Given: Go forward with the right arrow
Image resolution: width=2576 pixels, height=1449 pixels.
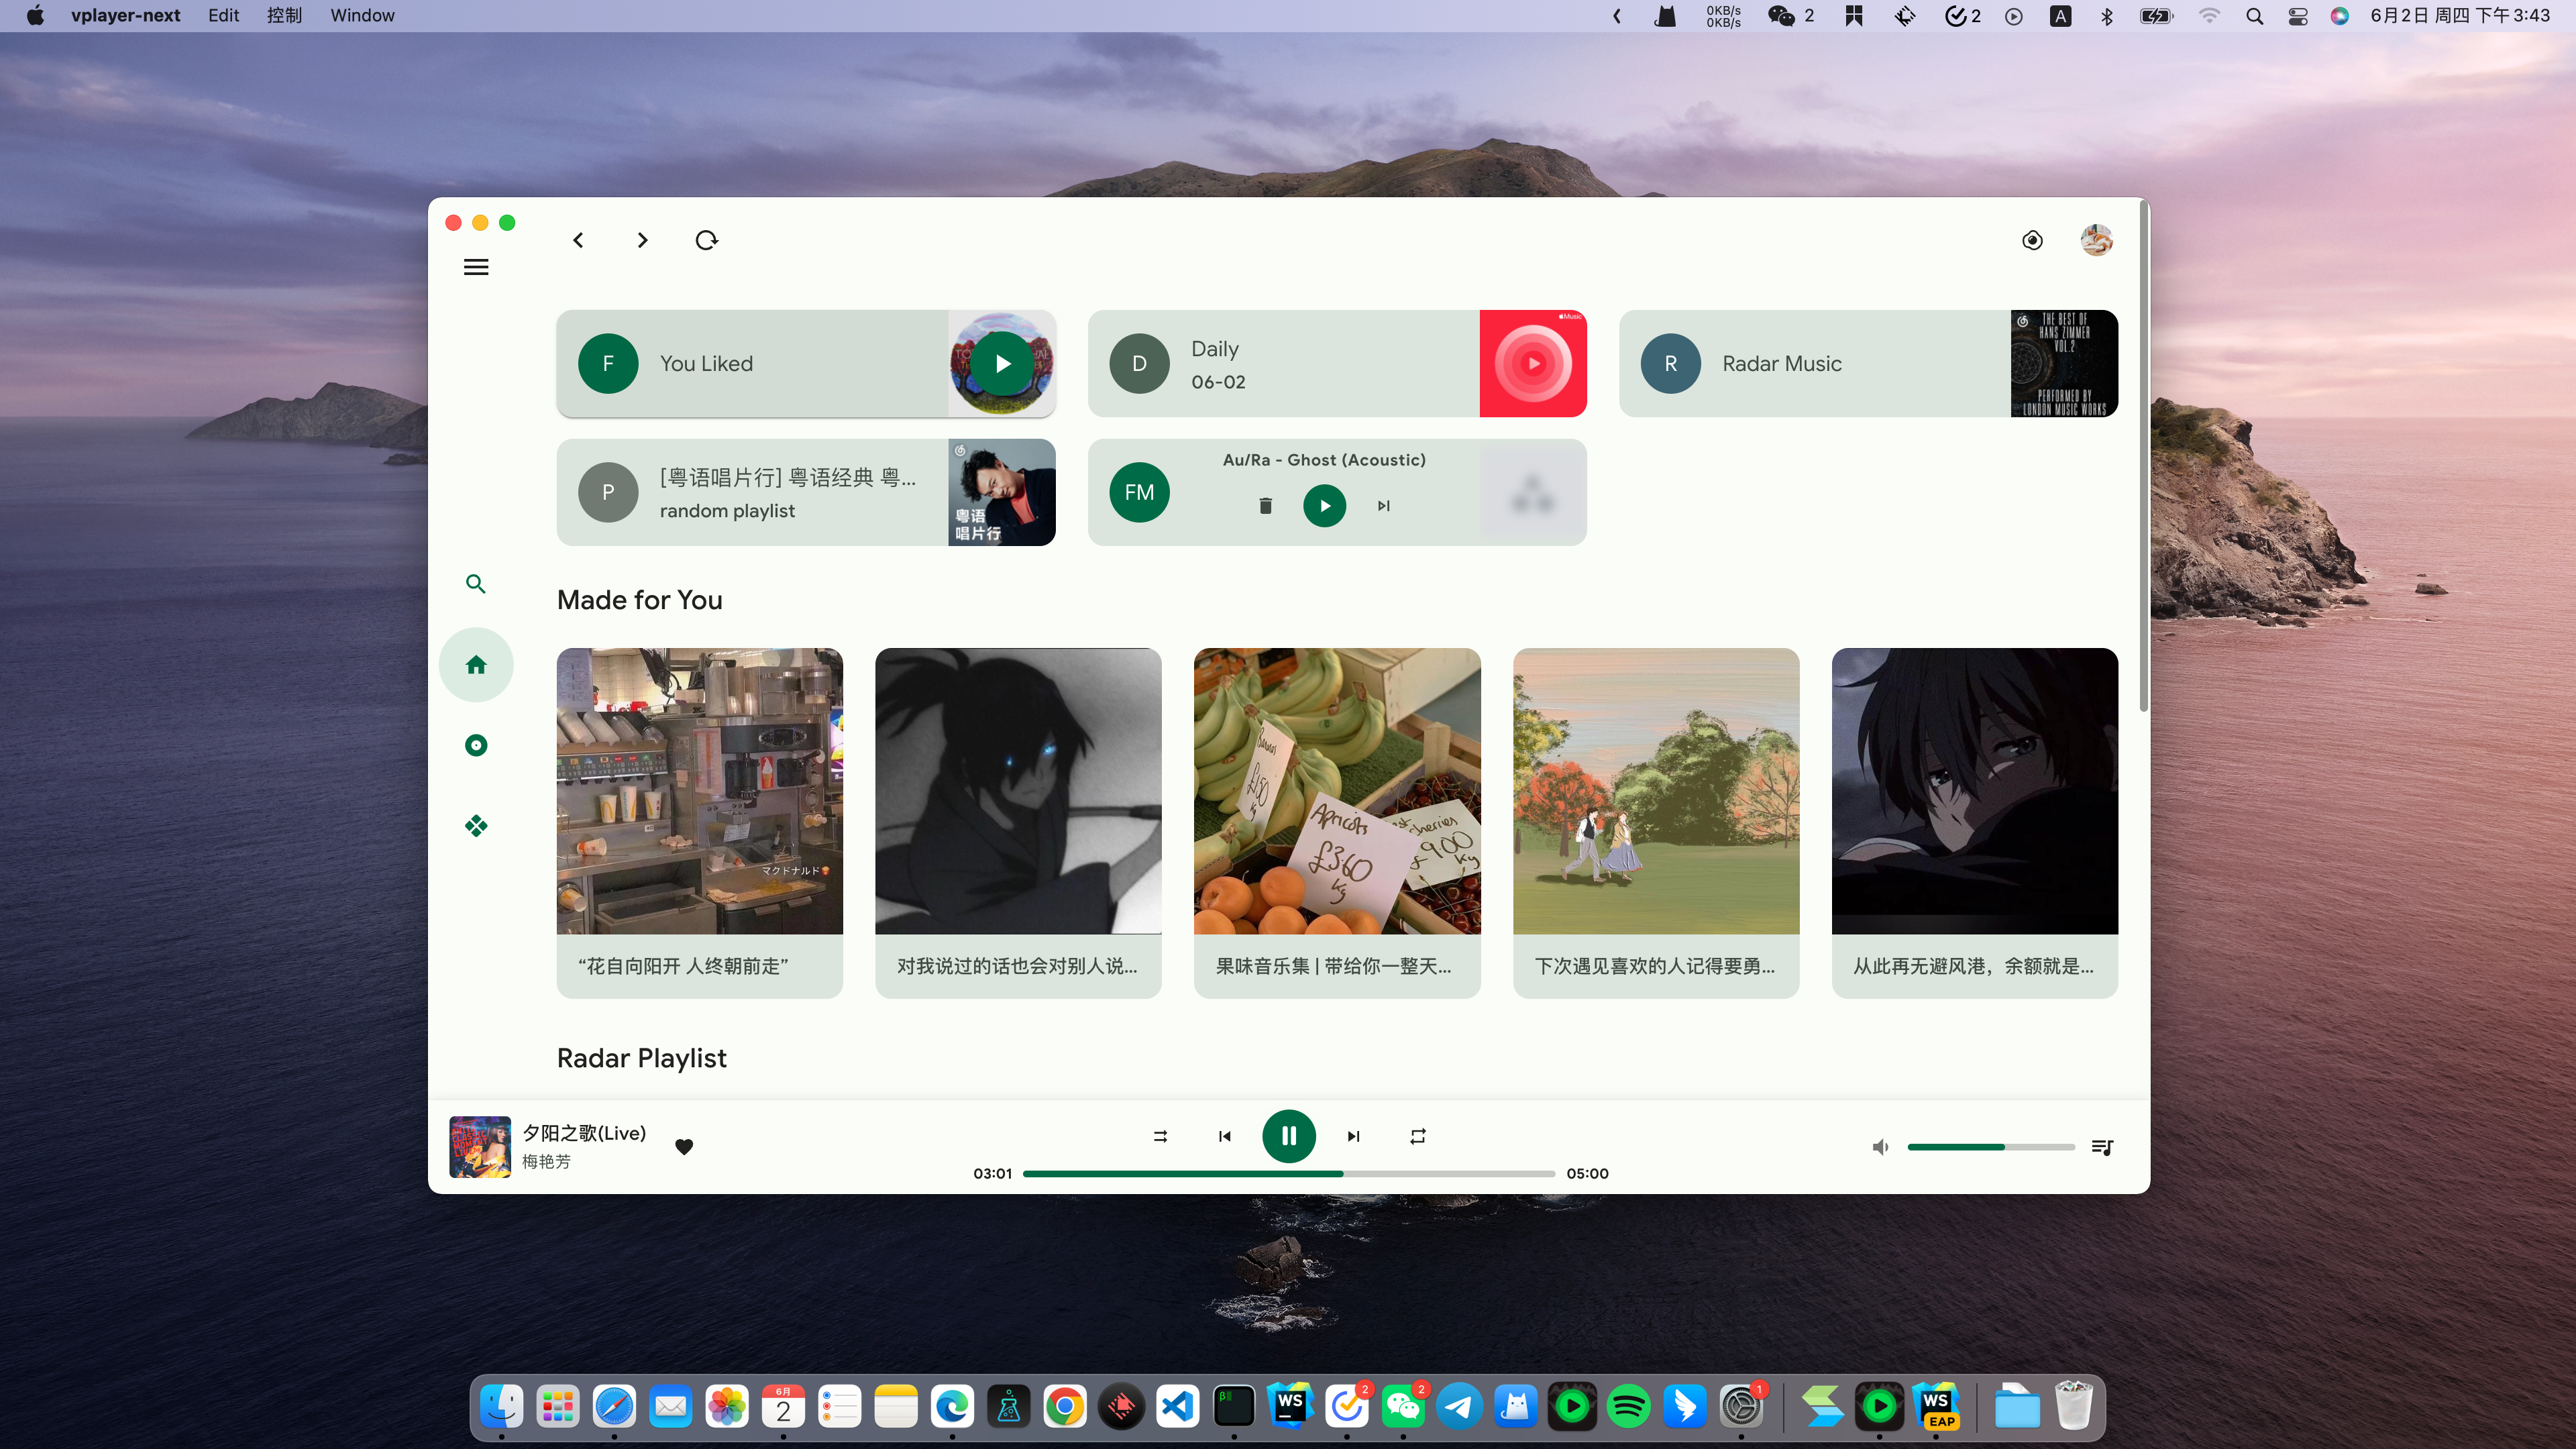Looking at the screenshot, I should point(643,240).
